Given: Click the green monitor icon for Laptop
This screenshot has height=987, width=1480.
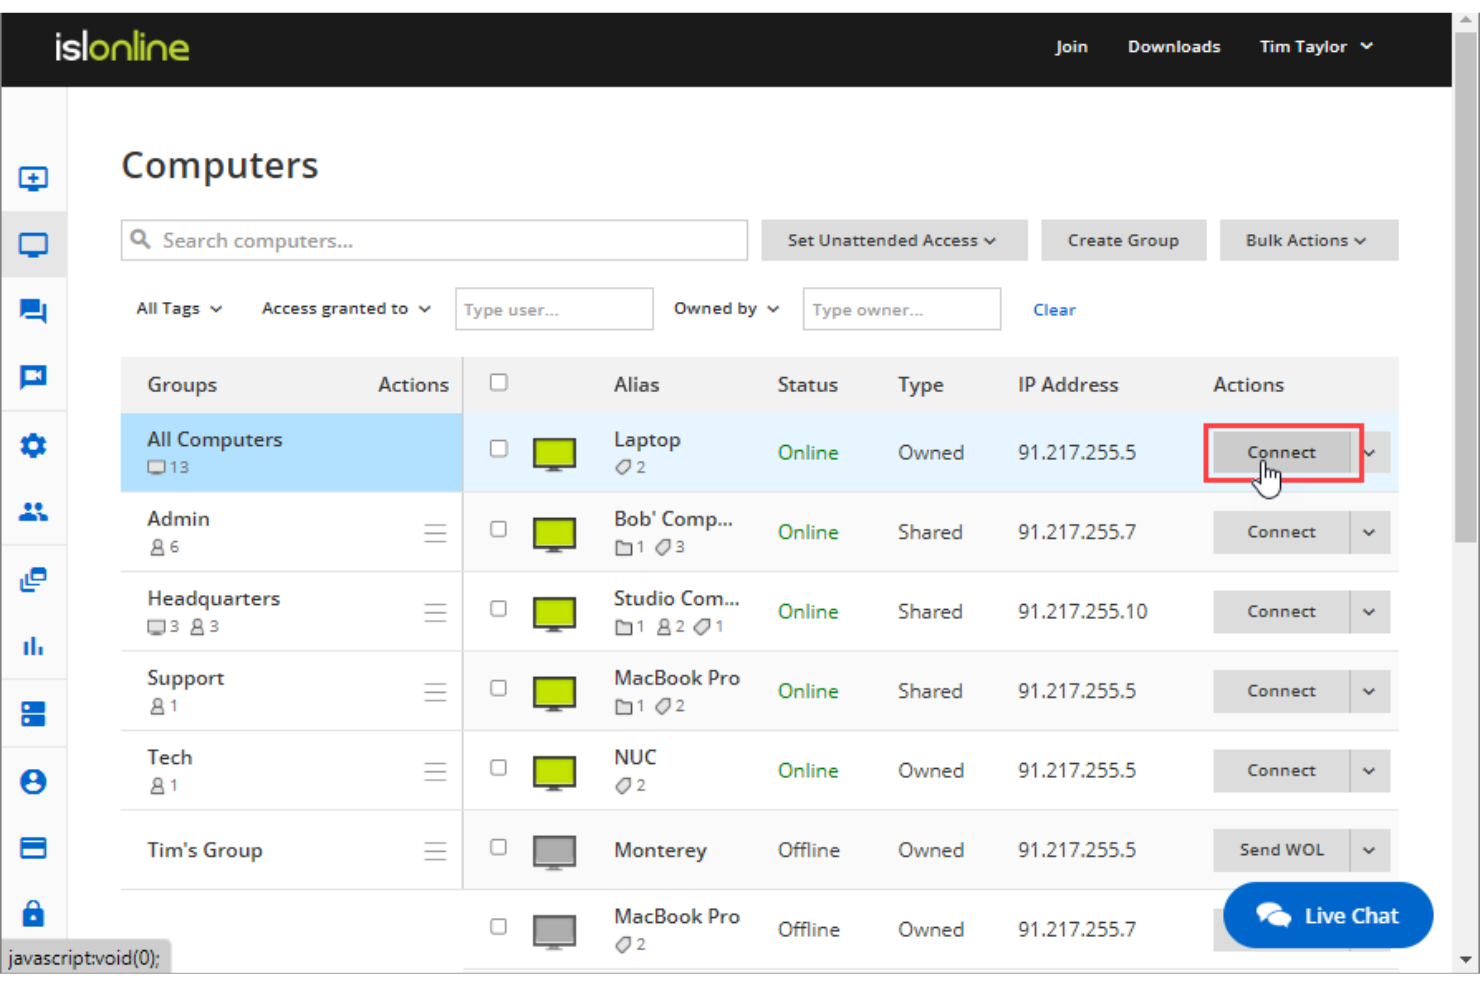Looking at the screenshot, I should pos(554,455).
